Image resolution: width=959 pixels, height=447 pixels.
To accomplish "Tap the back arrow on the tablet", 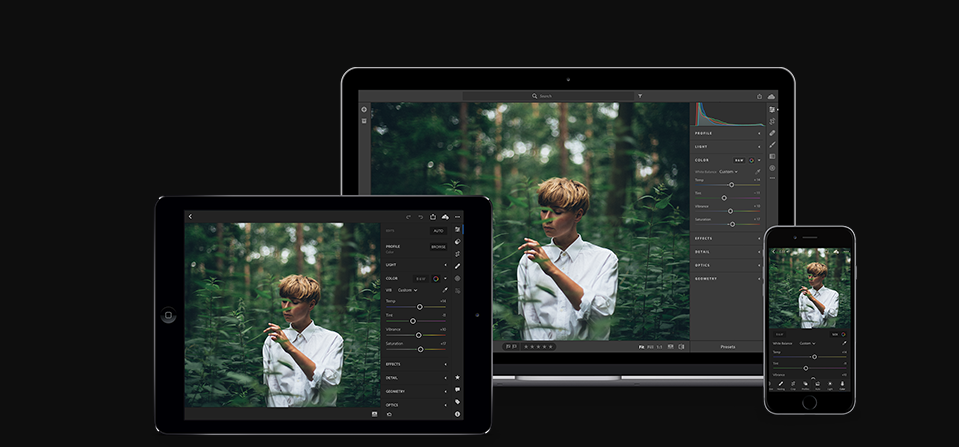I will [190, 216].
